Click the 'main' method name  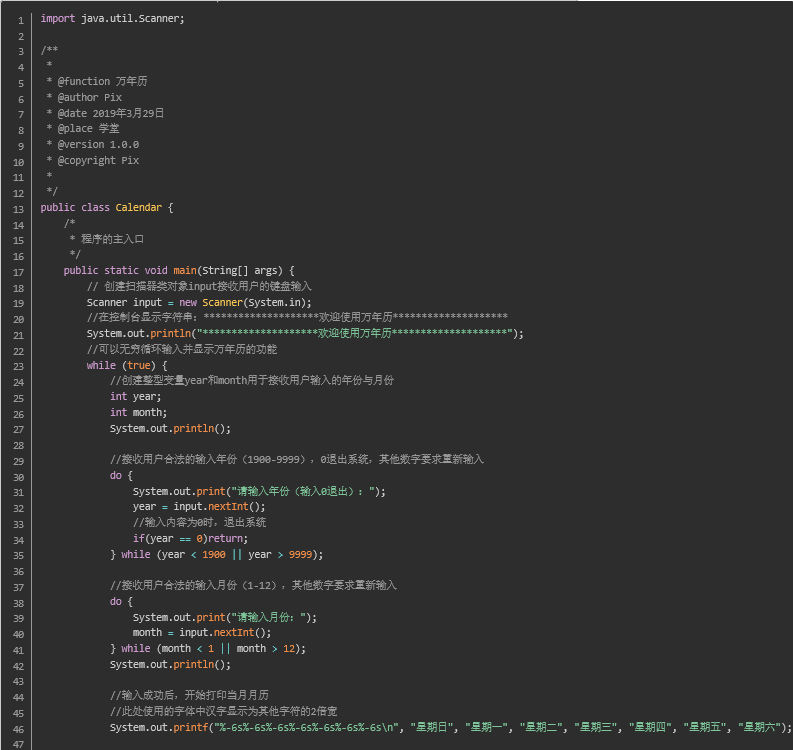point(185,271)
